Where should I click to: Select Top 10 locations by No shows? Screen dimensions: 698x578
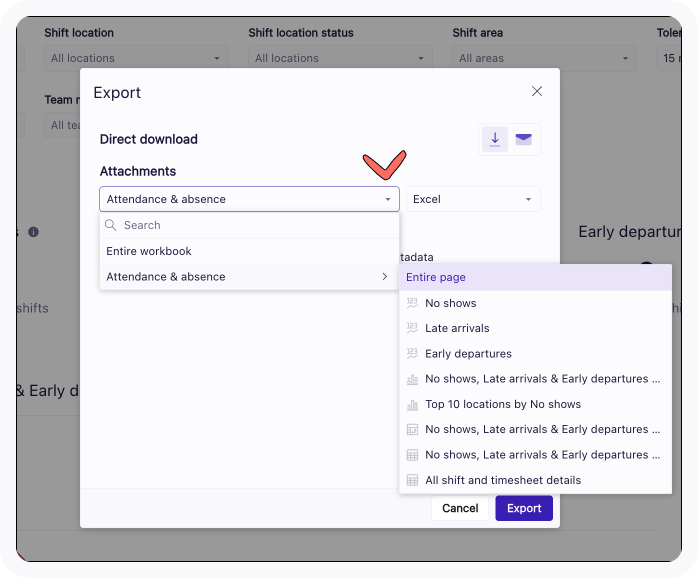point(536,404)
